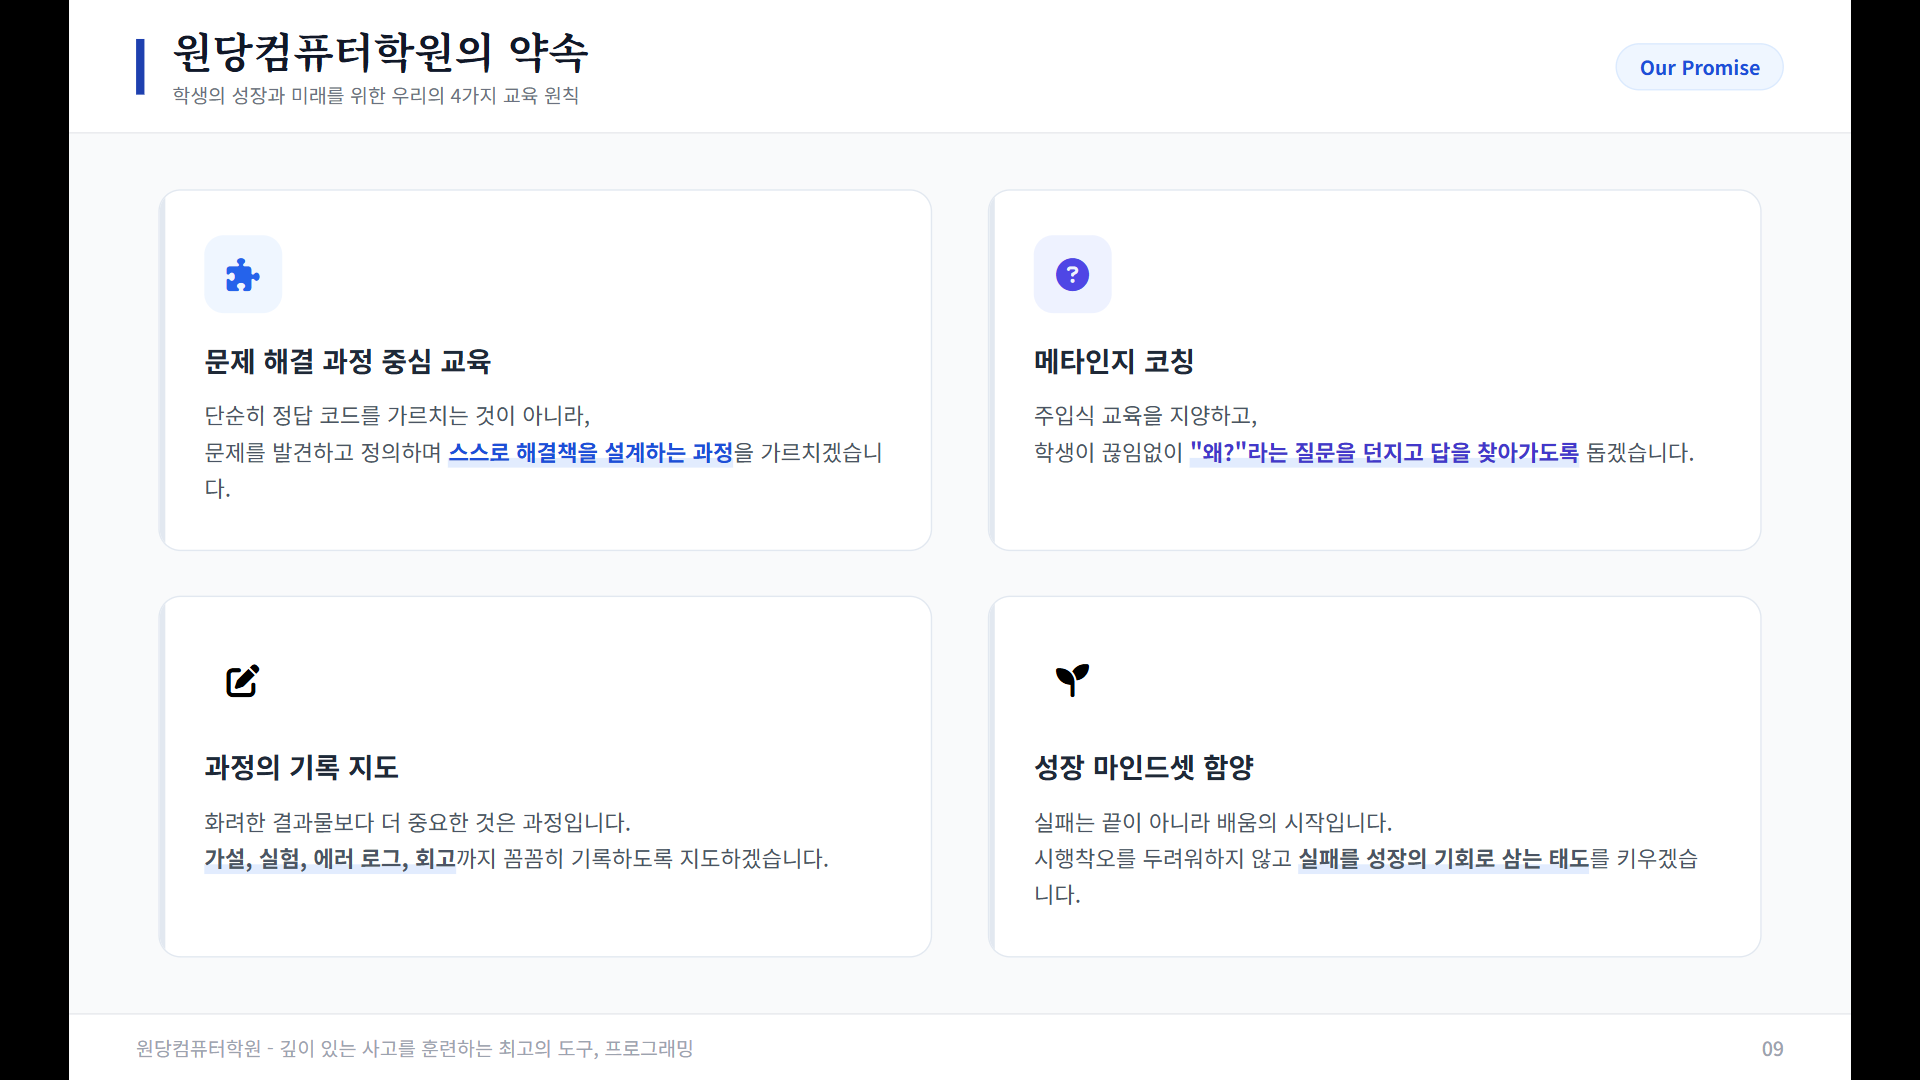
Task: Click the text 실패는 끝이 아니라 배움의 시작입니다
Action: pos(1212,823)
